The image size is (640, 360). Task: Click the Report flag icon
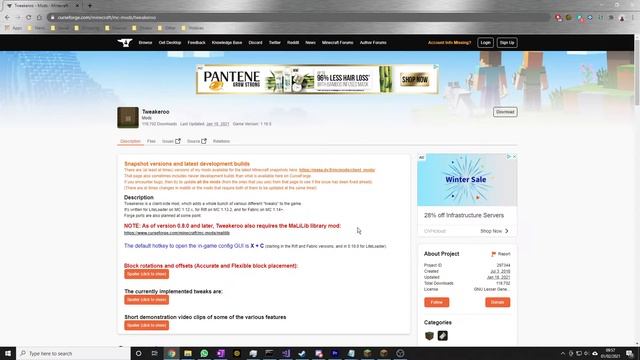[493, 254]
